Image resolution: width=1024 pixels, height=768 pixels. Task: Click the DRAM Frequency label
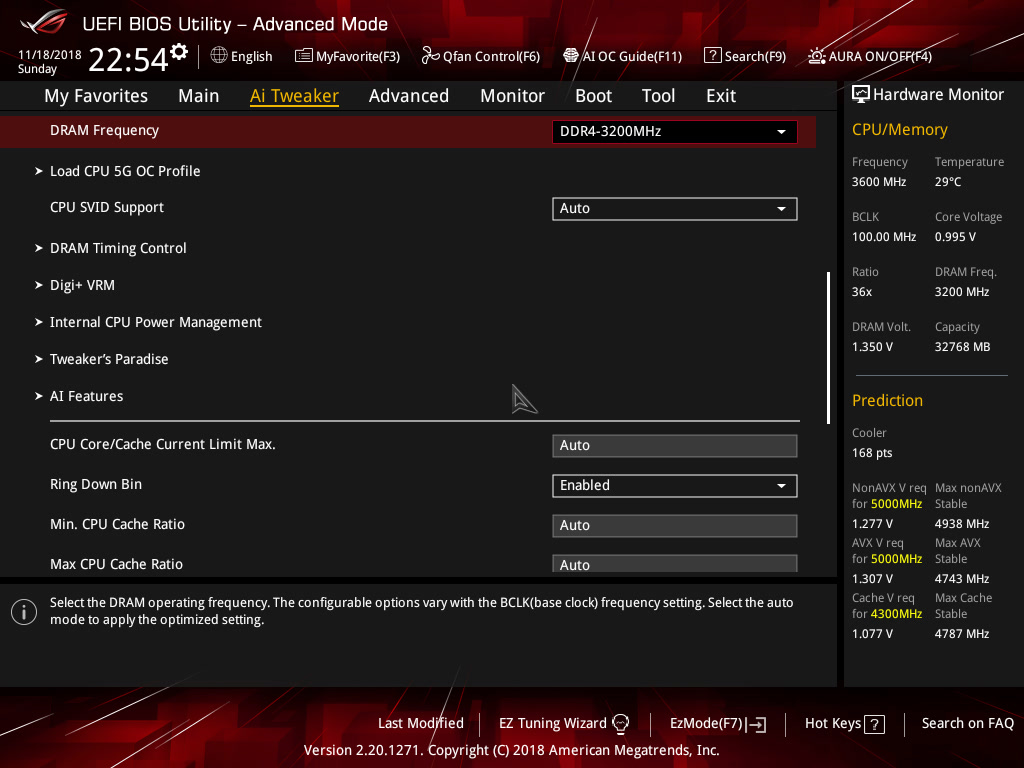pos(104,131)
